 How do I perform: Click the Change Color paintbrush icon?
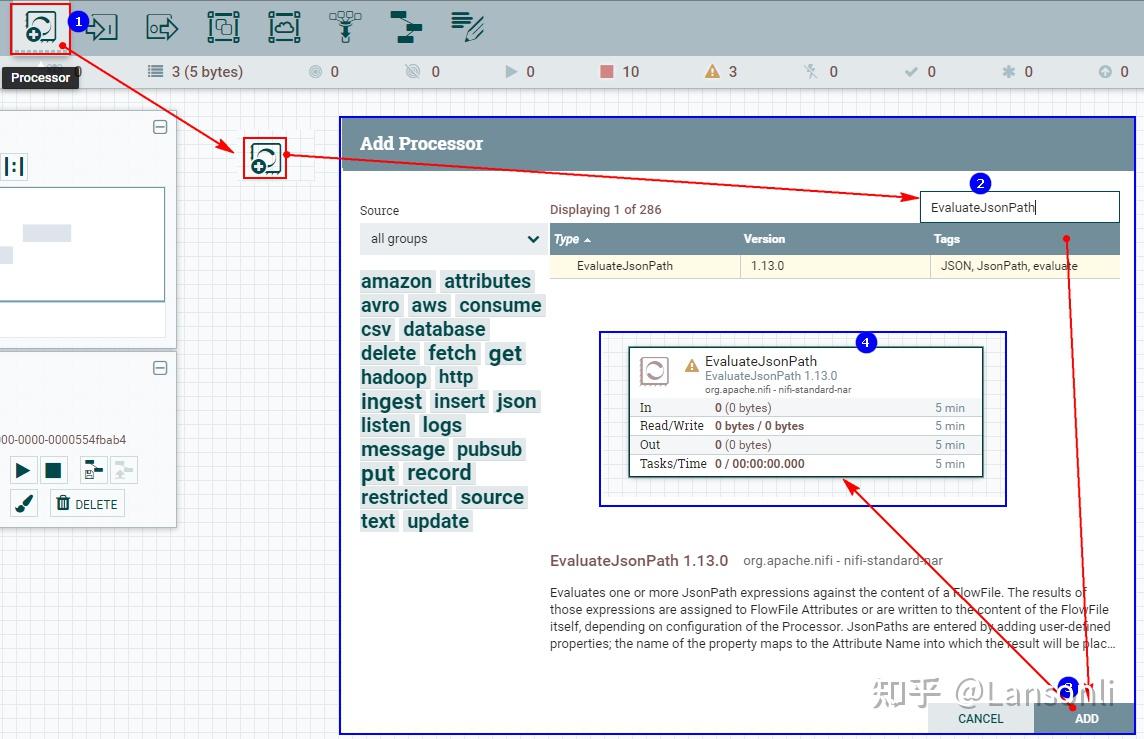pyautogui.click(x=24, y=503)
